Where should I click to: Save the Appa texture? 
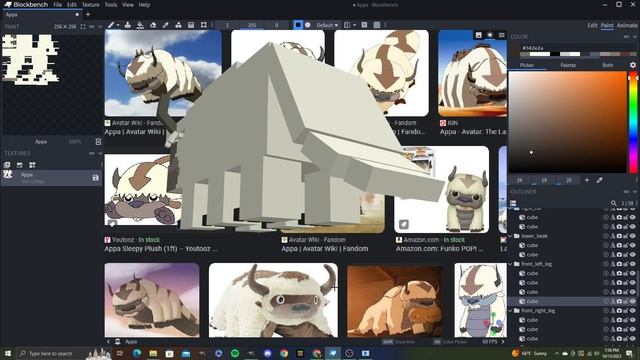coord(96,178)
